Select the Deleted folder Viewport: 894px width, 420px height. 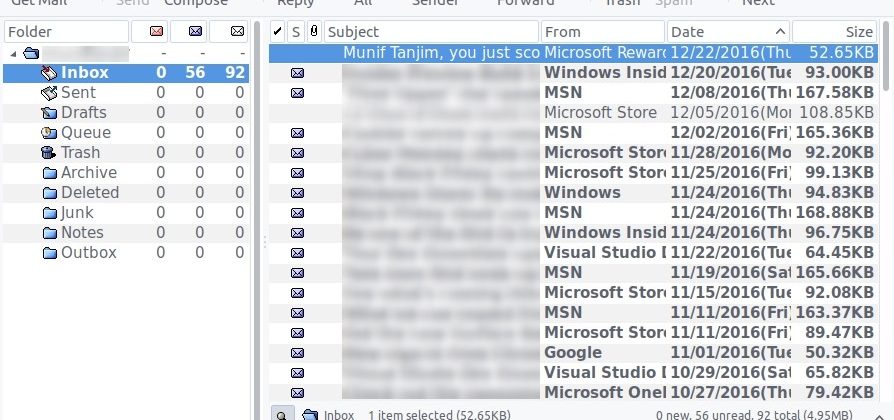click(126, 193)
